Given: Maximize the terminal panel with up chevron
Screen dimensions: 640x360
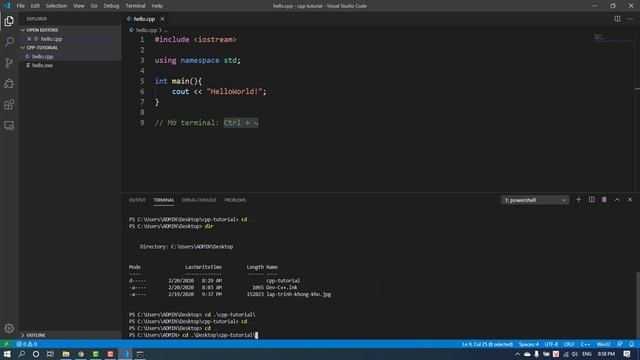Looking at the screenshot, I should pos(617,200).
